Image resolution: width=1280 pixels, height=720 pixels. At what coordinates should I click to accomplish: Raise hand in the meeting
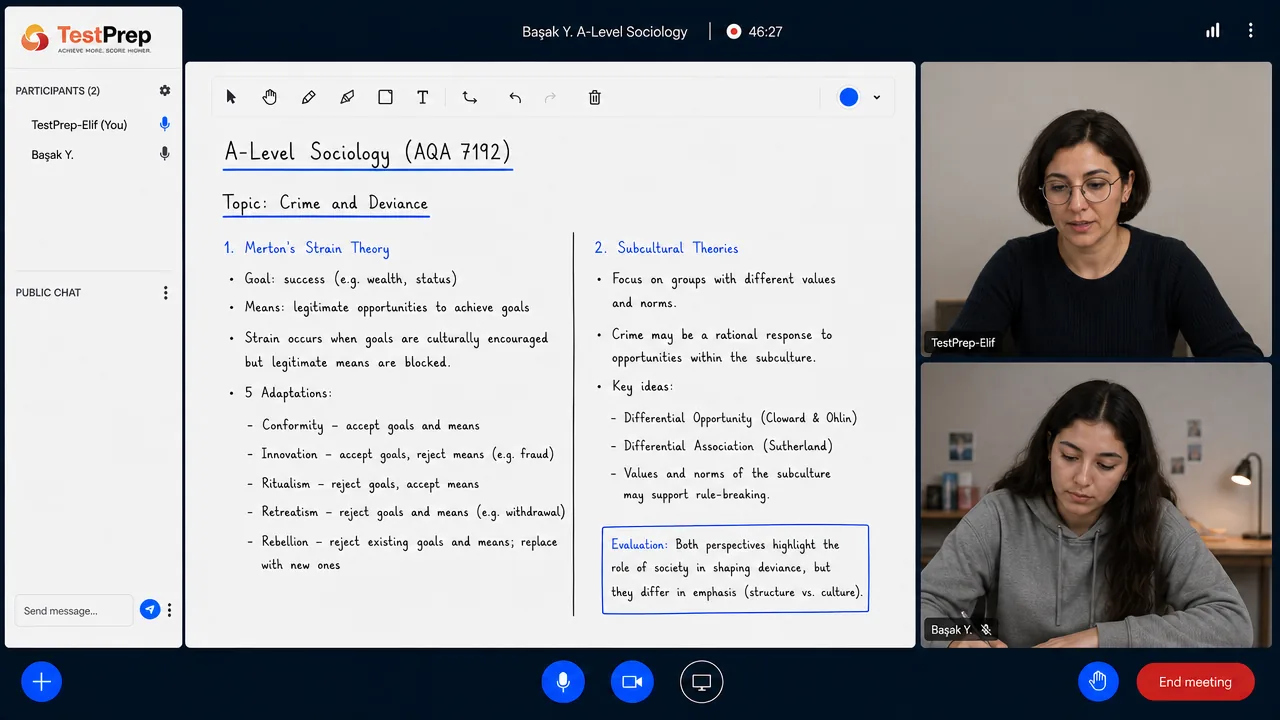coord(1098,682)
